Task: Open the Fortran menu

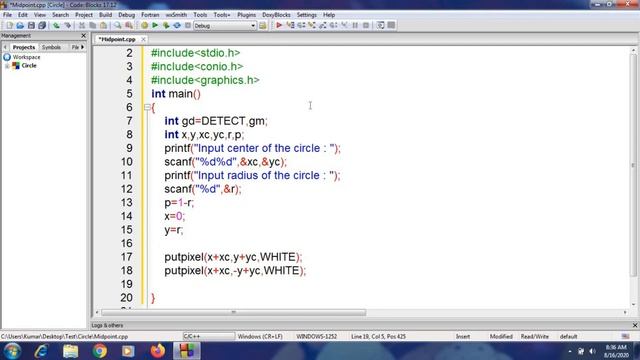Action: tap(150, 15)
